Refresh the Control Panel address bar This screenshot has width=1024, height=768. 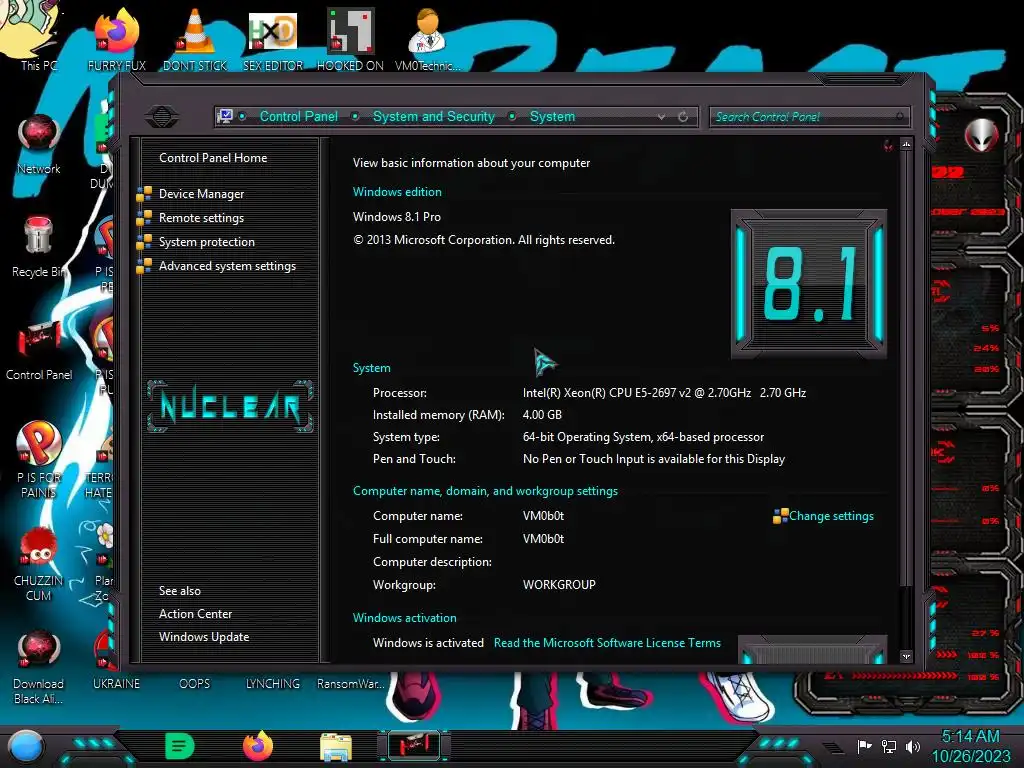click(683, 116)
